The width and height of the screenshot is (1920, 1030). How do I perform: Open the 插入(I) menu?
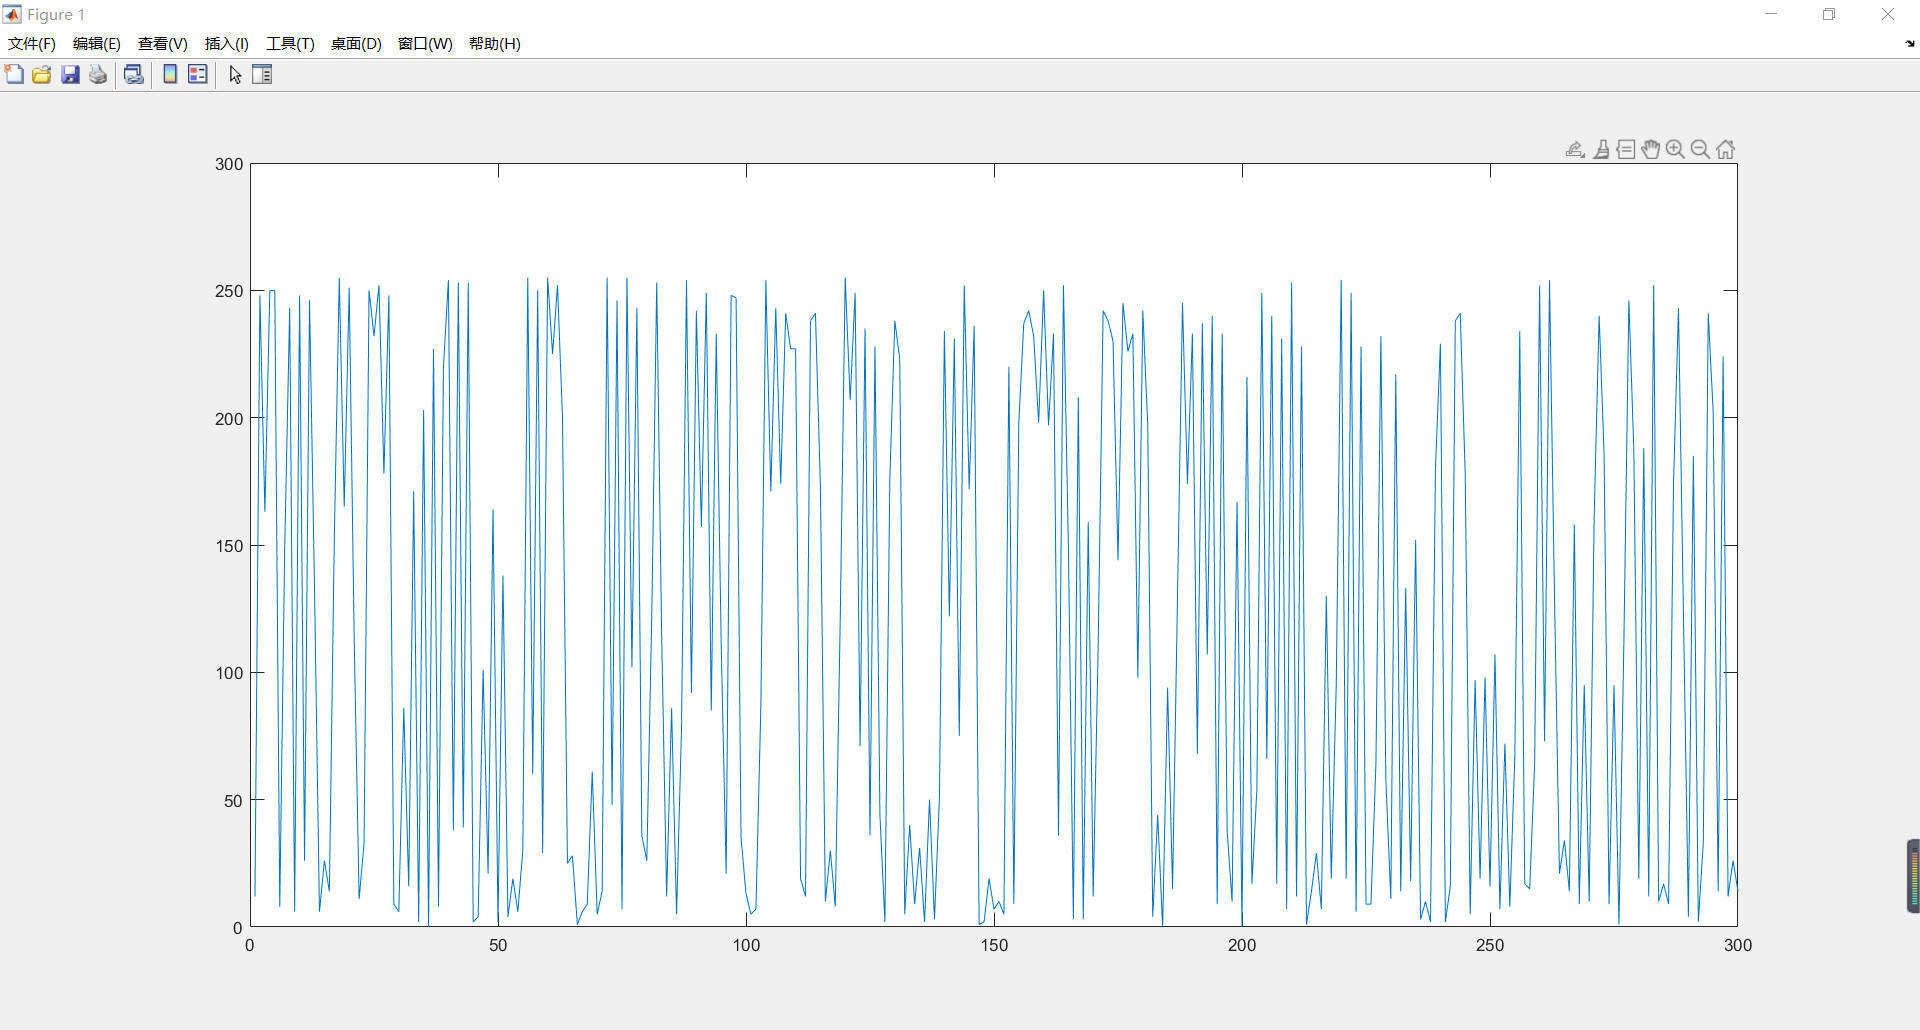(x=227, y=44)
